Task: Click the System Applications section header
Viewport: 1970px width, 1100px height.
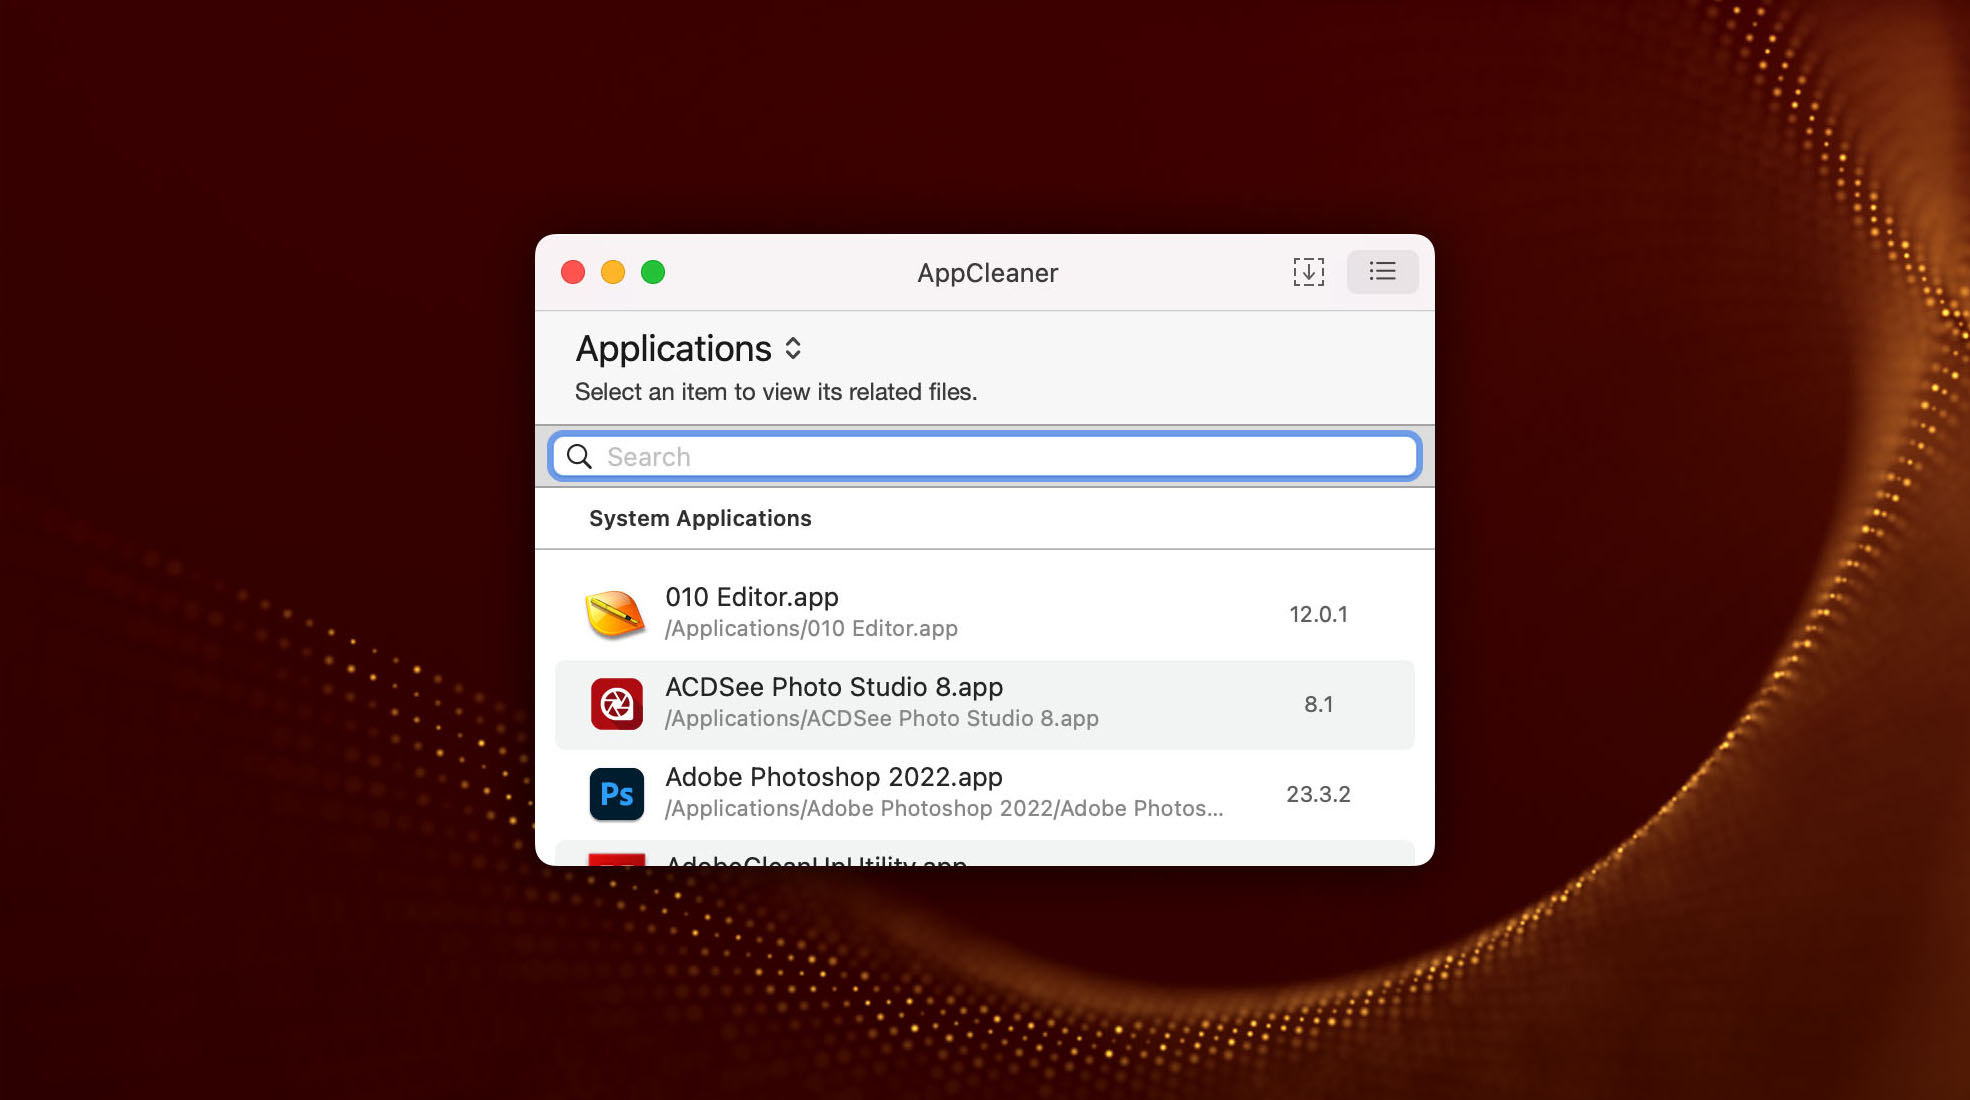Action: tap(700, 518)
